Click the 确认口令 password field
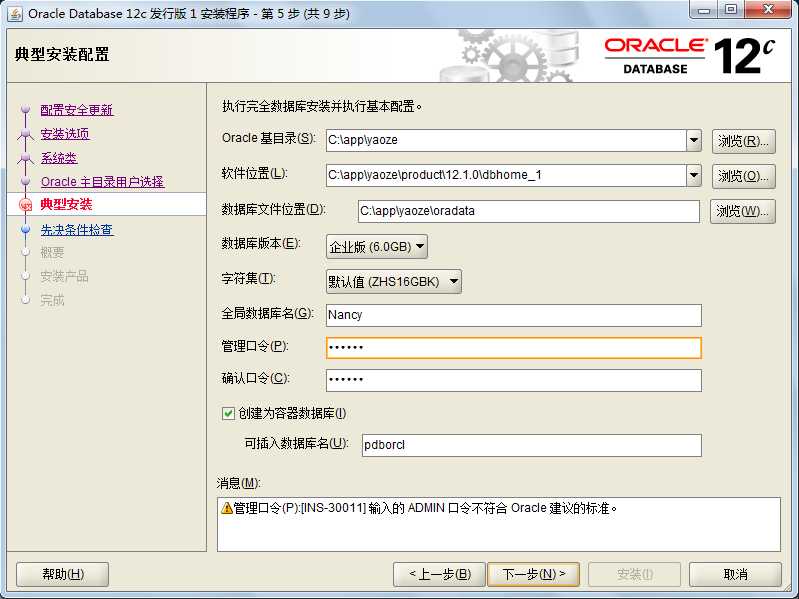The width and height of the screenshot is (799, 599). tap(514, 380)
